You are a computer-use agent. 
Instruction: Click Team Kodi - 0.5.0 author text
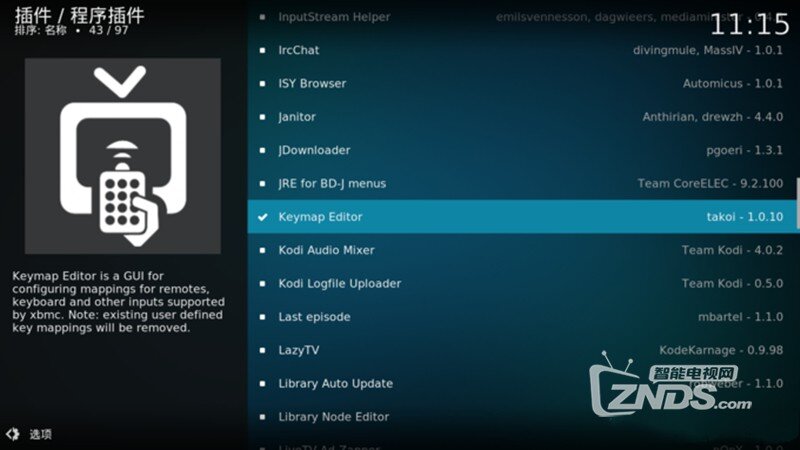[x=732, y=284]
